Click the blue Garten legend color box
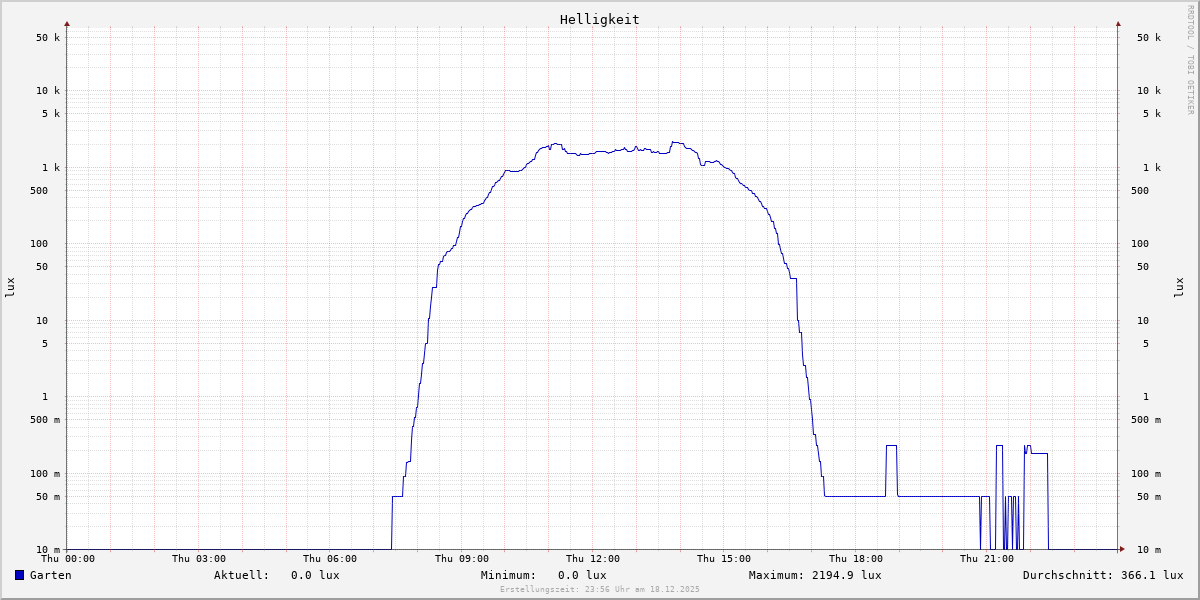 (x=19, y=575)
